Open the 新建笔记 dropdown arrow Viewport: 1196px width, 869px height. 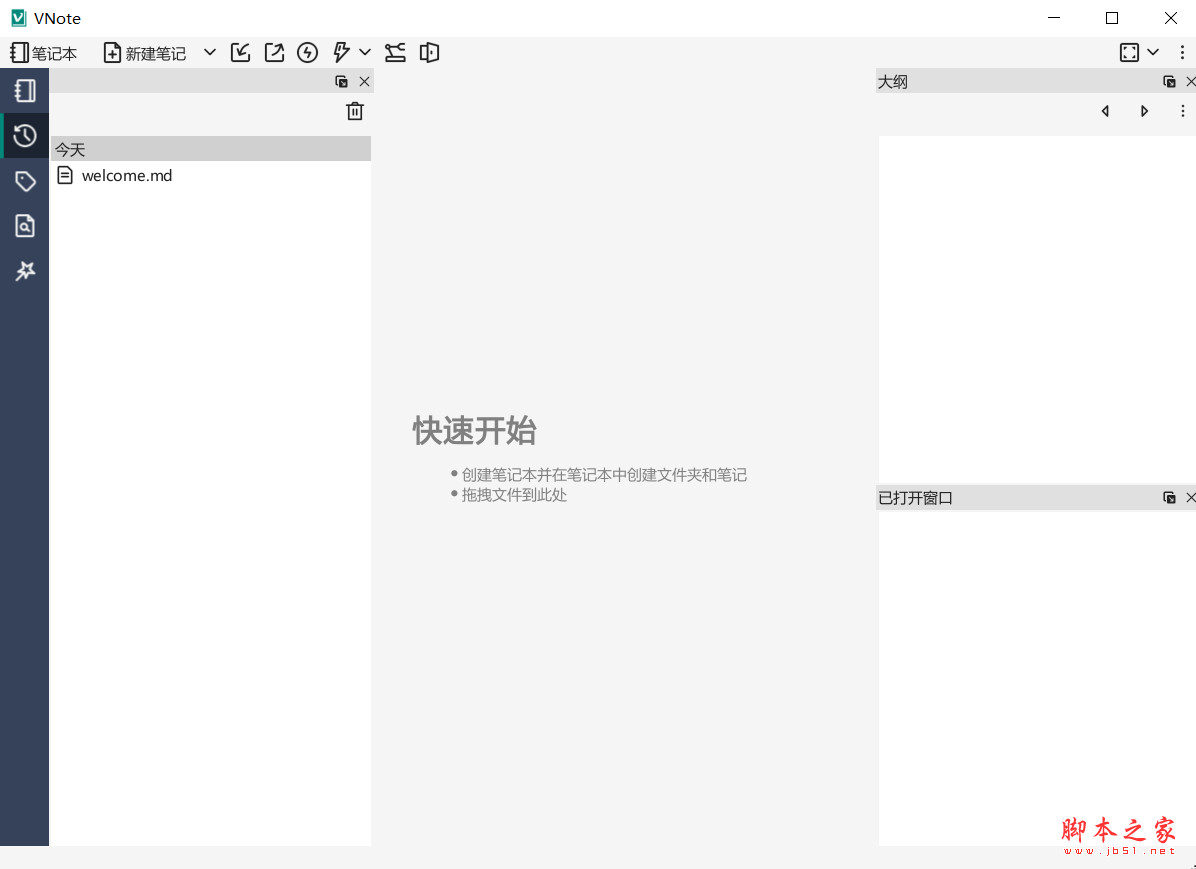pyautogui.click(x=208, y=52)
